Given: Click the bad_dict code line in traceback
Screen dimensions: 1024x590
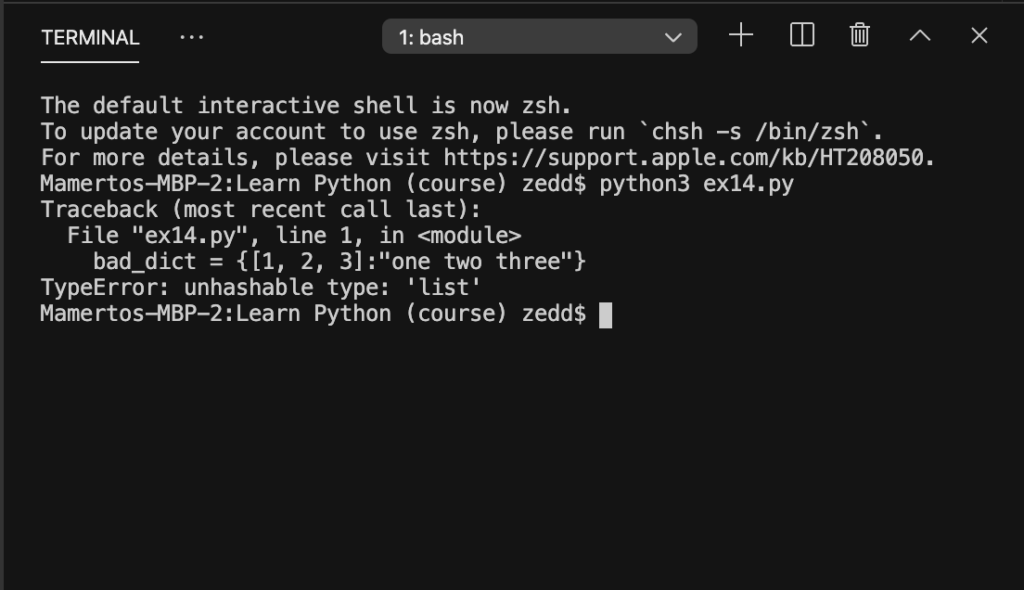Looking at the screenshot, I should (x=339, y=261).
